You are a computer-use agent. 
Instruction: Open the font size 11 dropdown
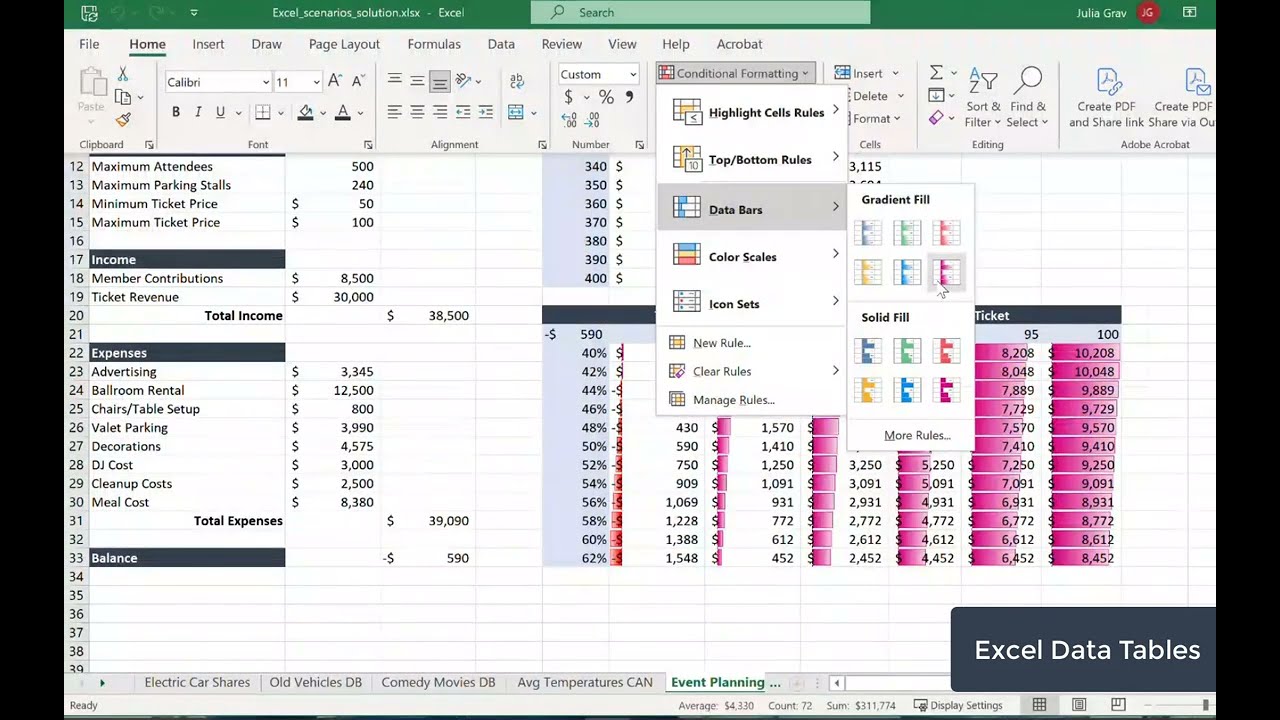[x=316, y=82]
